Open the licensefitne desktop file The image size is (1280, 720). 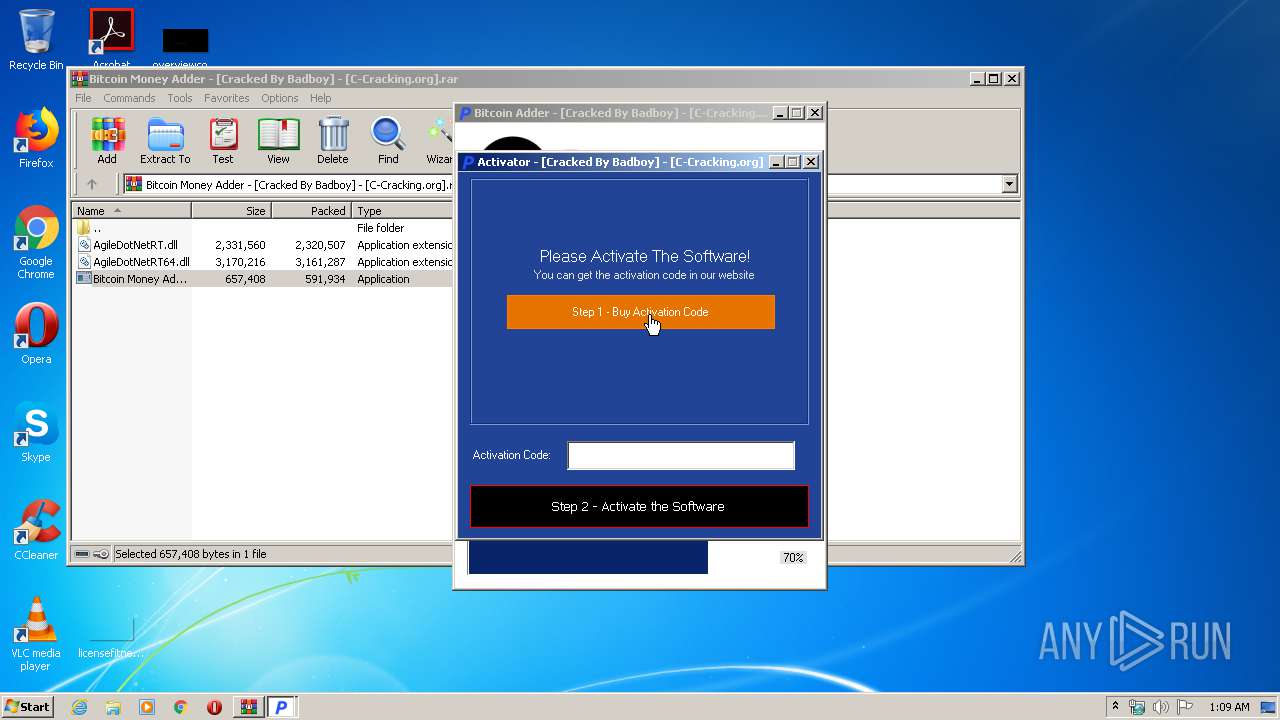tap(111, 638)
